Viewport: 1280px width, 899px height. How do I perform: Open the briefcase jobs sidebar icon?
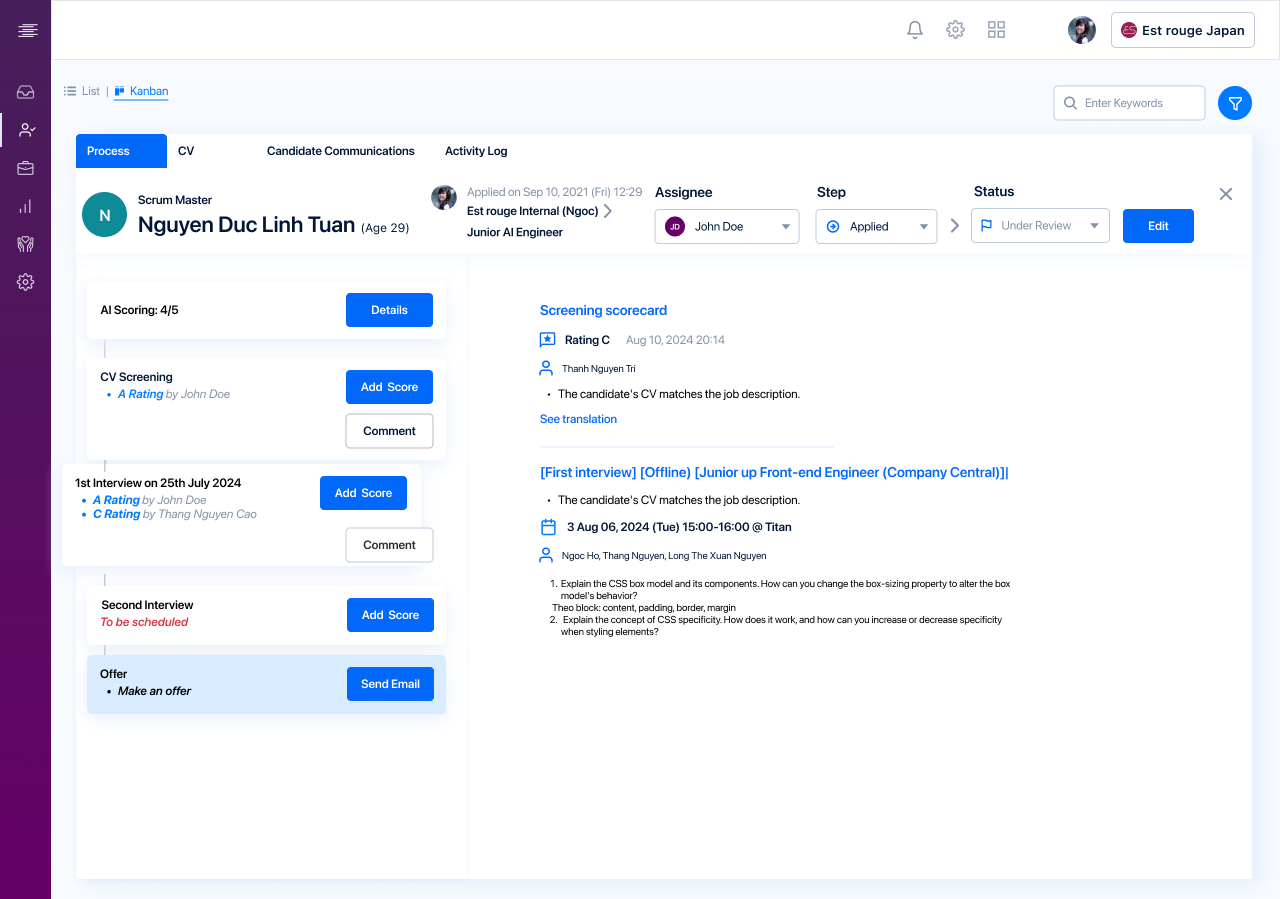[26, 168]
